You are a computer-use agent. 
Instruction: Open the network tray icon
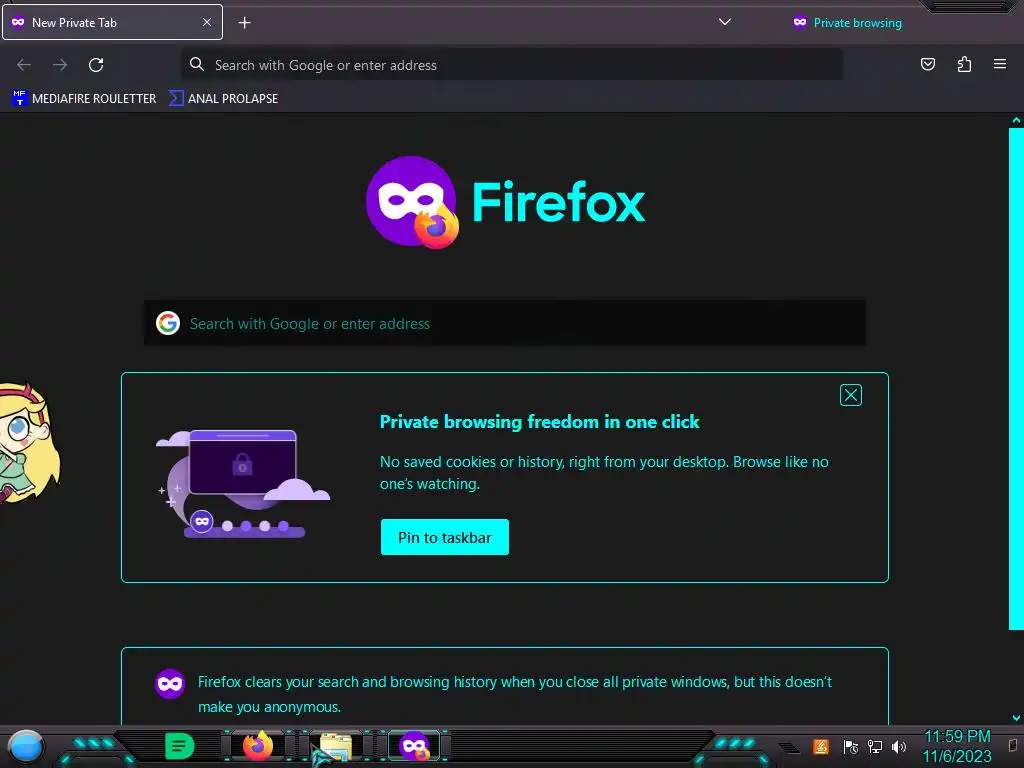pos(875,746)
